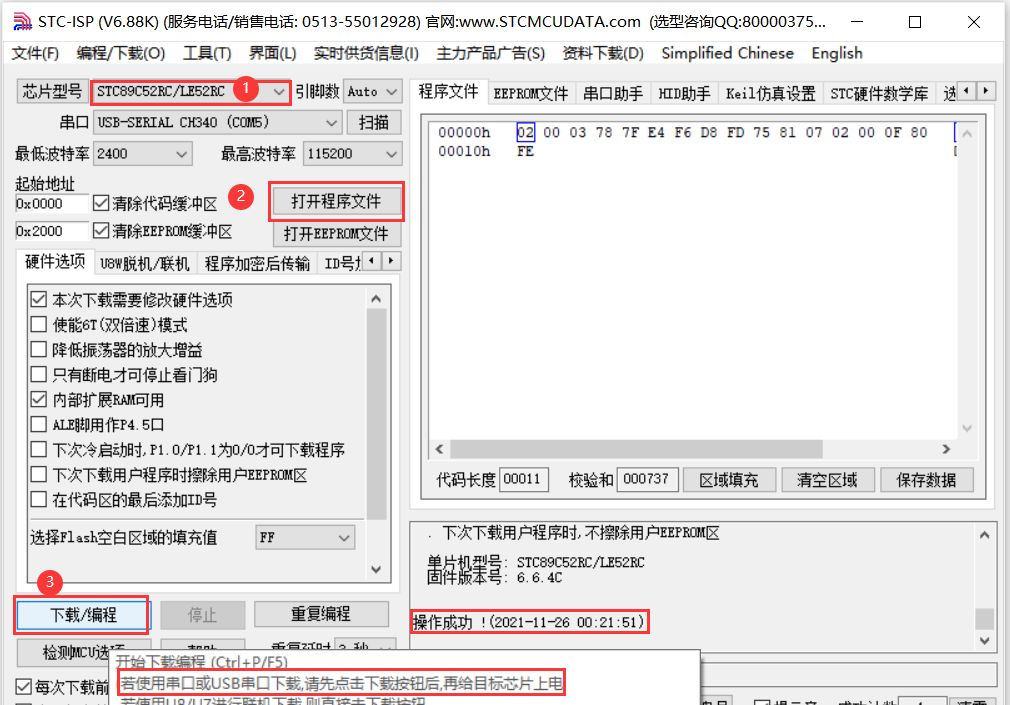Open 编程/下载(O) menu
The height and width of the screenshot is (705, 1010).
(x=120, y=53)
